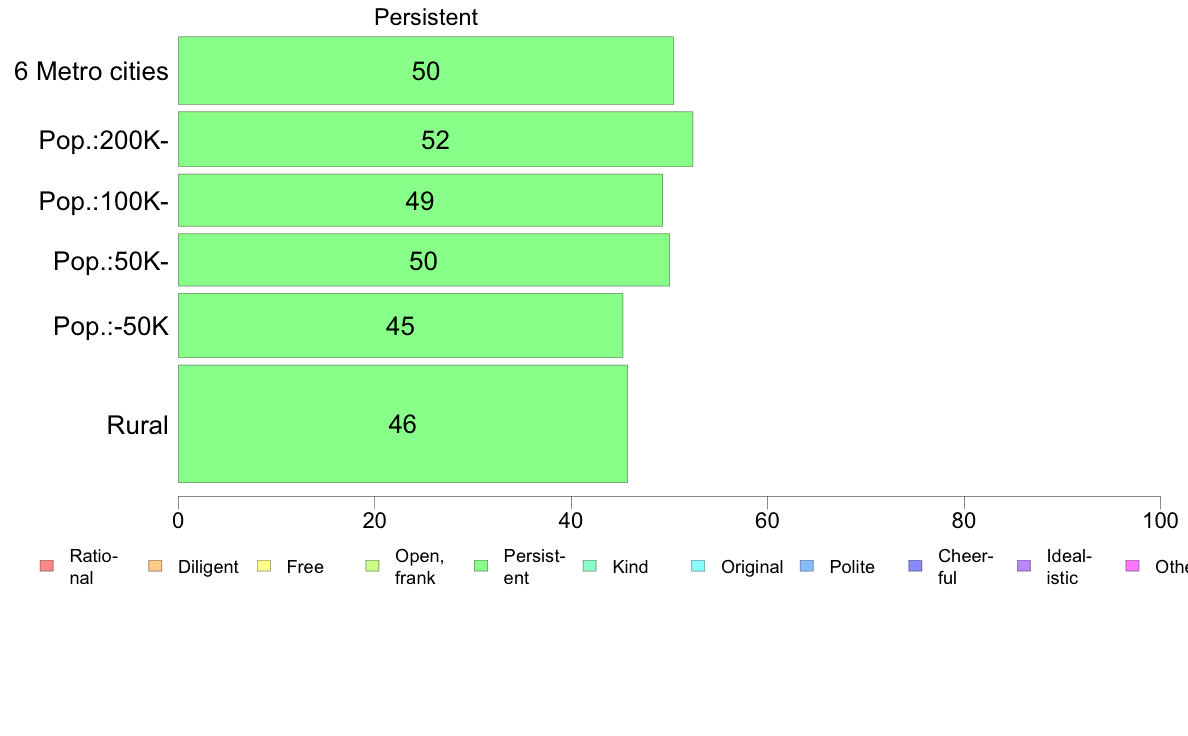Select the Pop.:-50K bar showing 45
The image size is (1188, 736).
(x=400, y=325)
